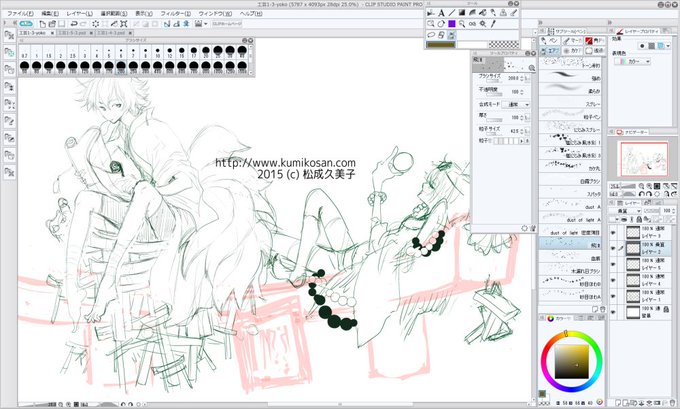This screenshot has height=409, width=680.
Task: Click the Scale/Transform icon in command bar
Action: click(x=124, y=24)
